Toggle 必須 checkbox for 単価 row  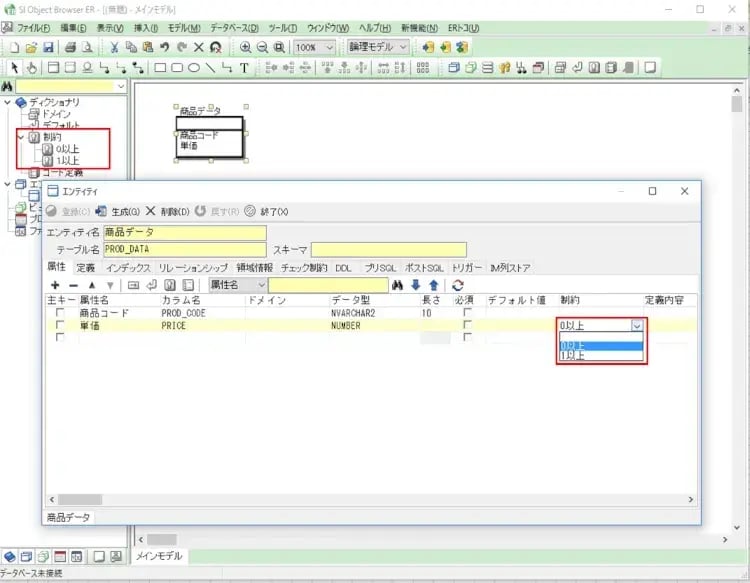[x=466, y=325]
